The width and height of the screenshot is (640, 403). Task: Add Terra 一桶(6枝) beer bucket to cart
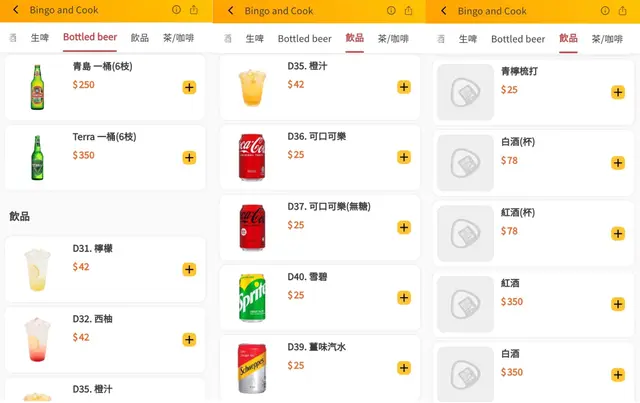(x=189, y=157)
